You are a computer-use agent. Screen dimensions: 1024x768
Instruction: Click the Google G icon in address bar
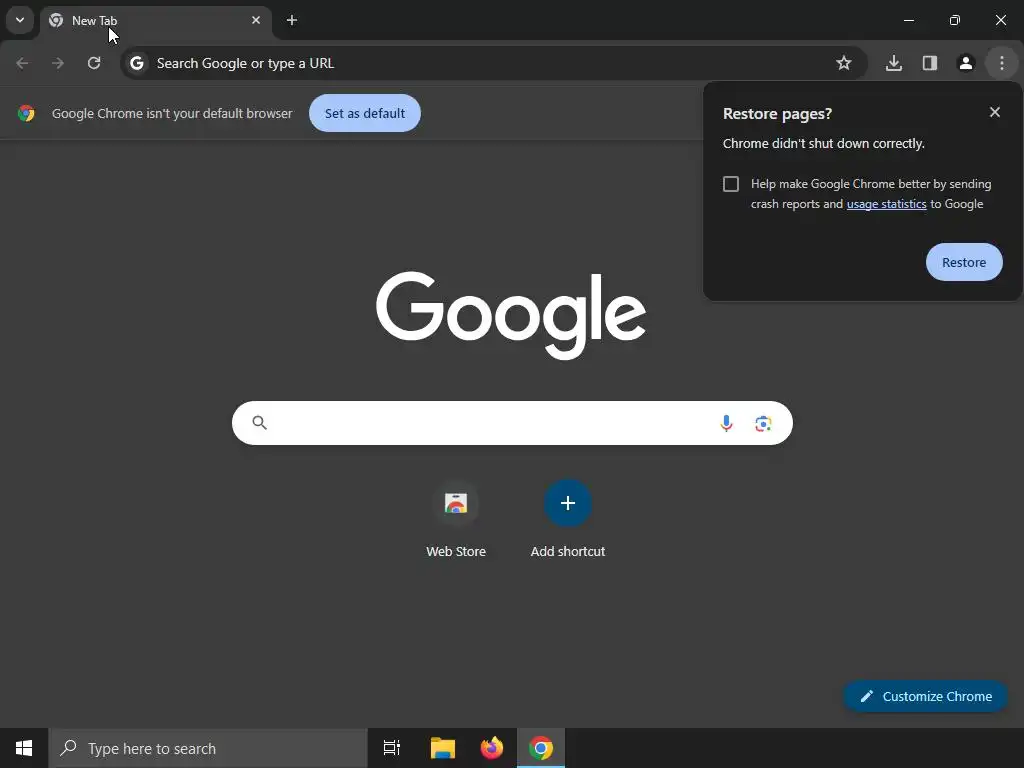(x=136, y=63)
